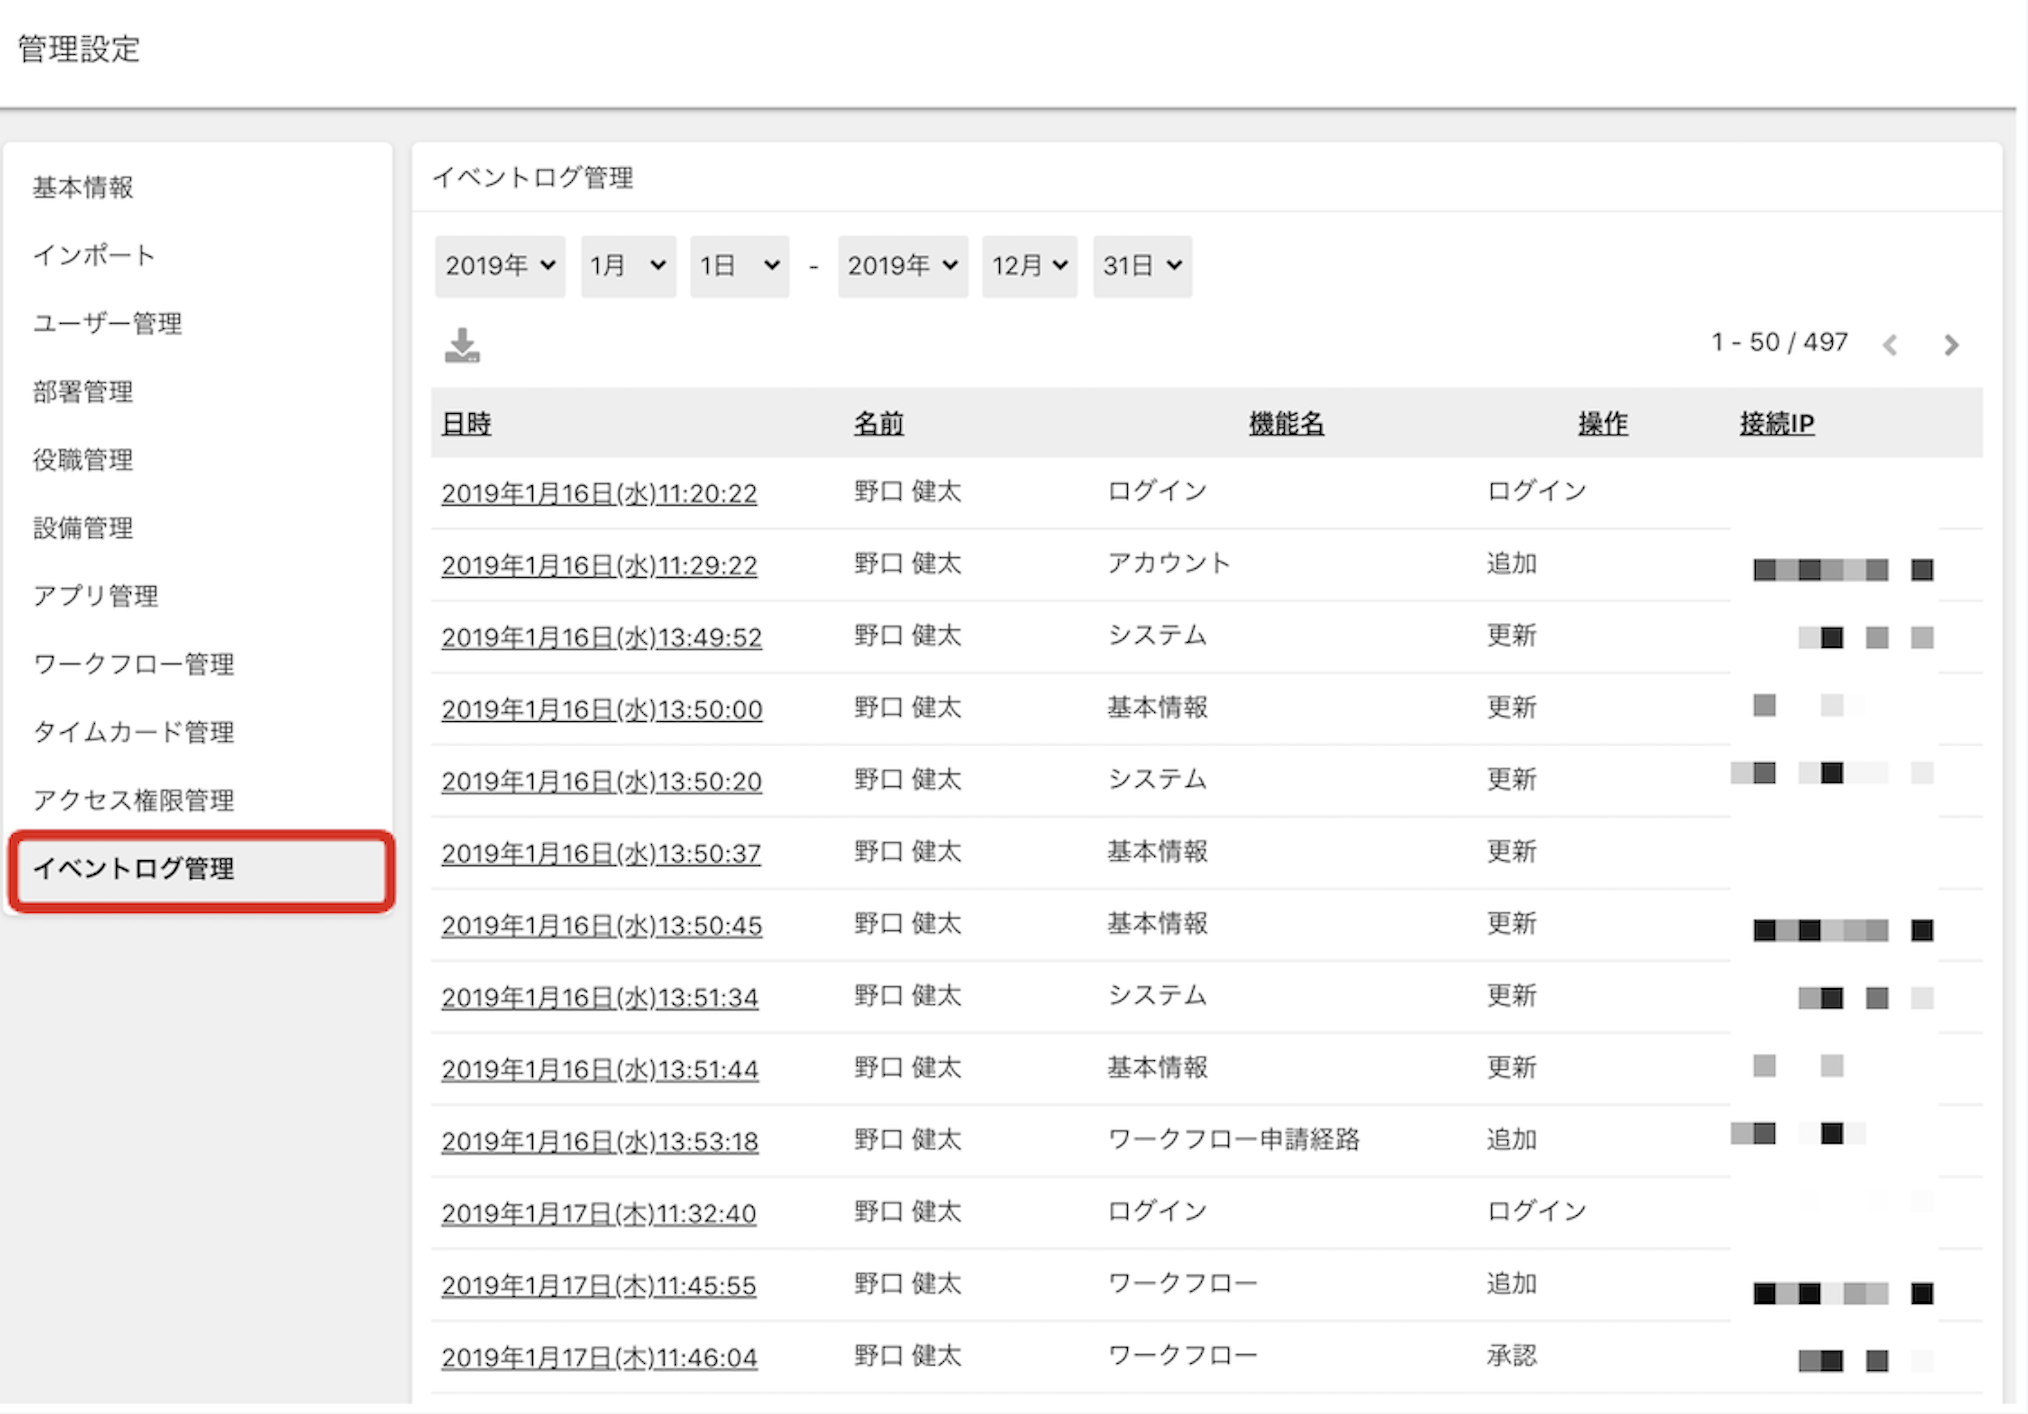Image resolution: width=2028 pixels, height=1414 pixels.
Task: Open log entry 2019年1月16日(水)13:50:37
Action: click(601, 853)
